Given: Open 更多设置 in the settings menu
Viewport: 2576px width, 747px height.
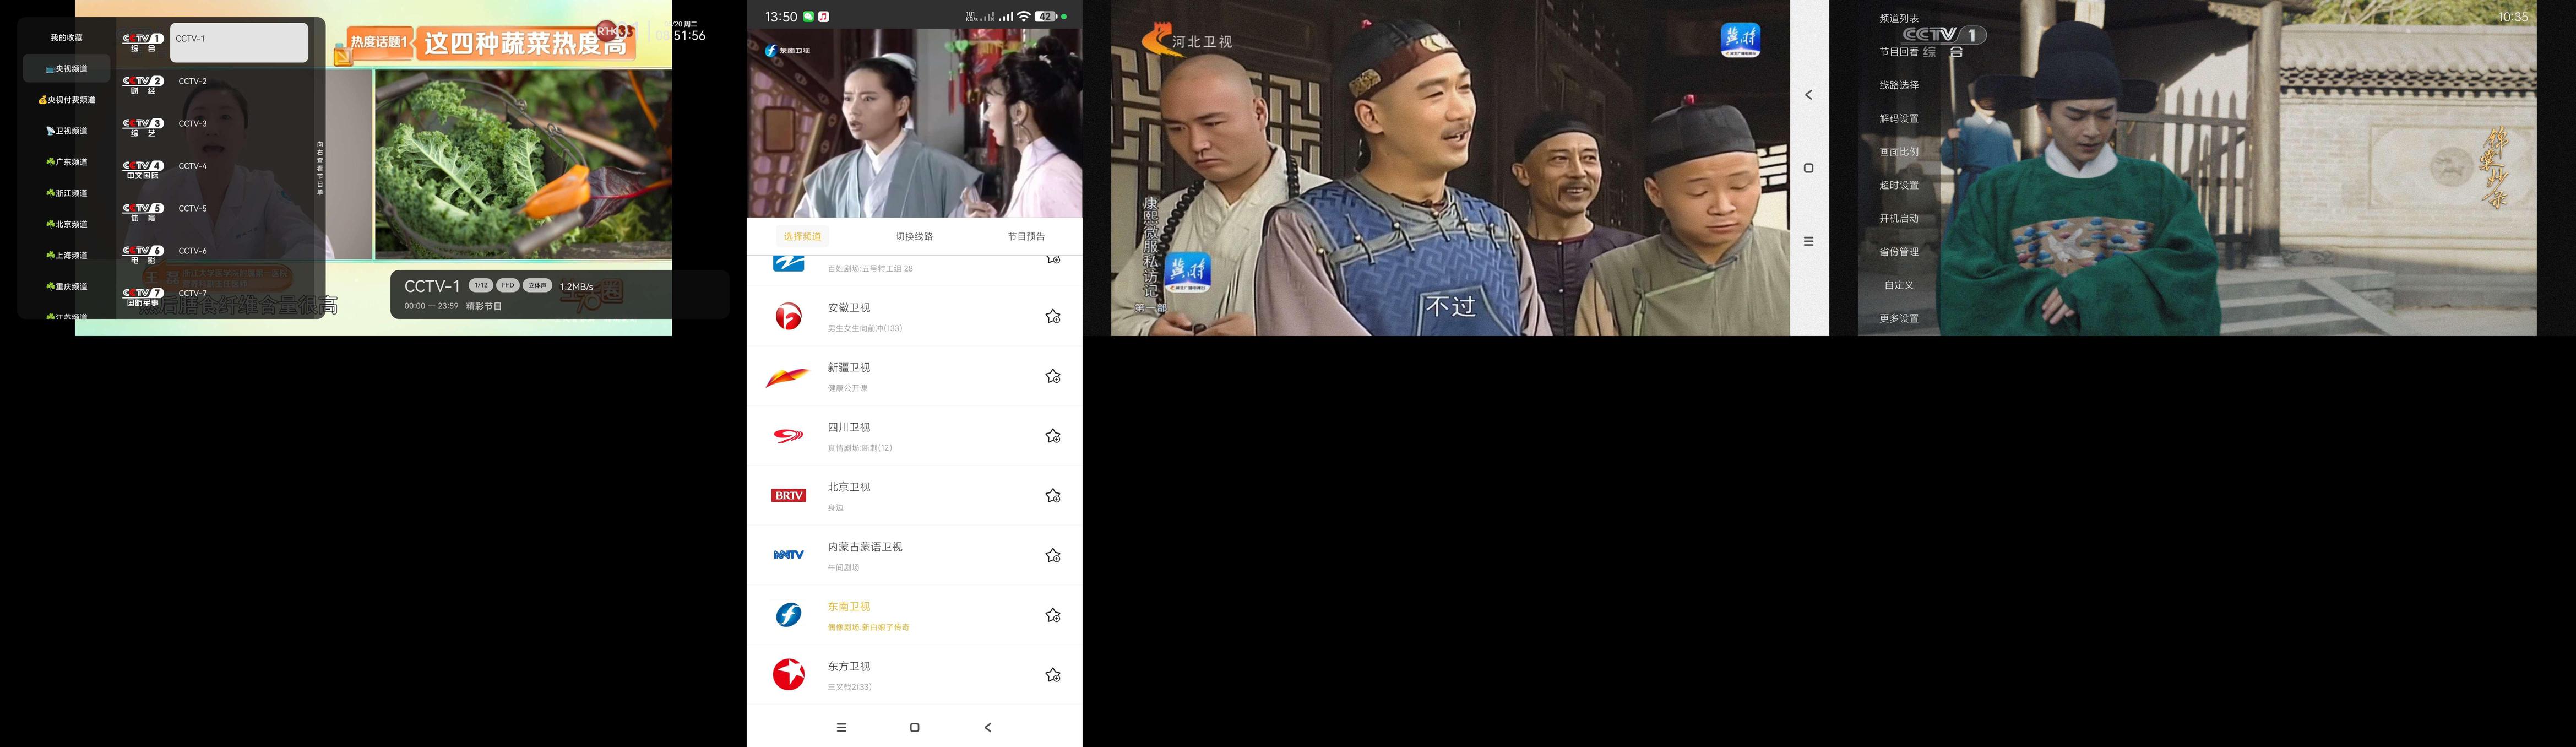Looking at the screenshot, I should pyautogui.click(x=1899, y=318).
